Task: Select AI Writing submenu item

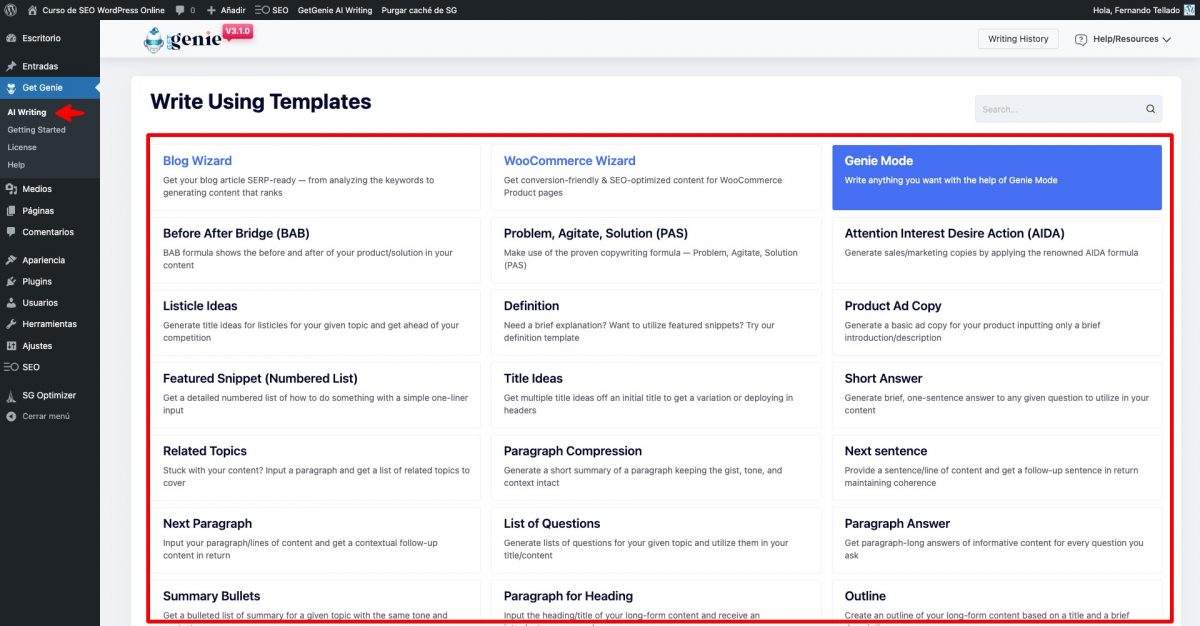Action: point(27,112)
